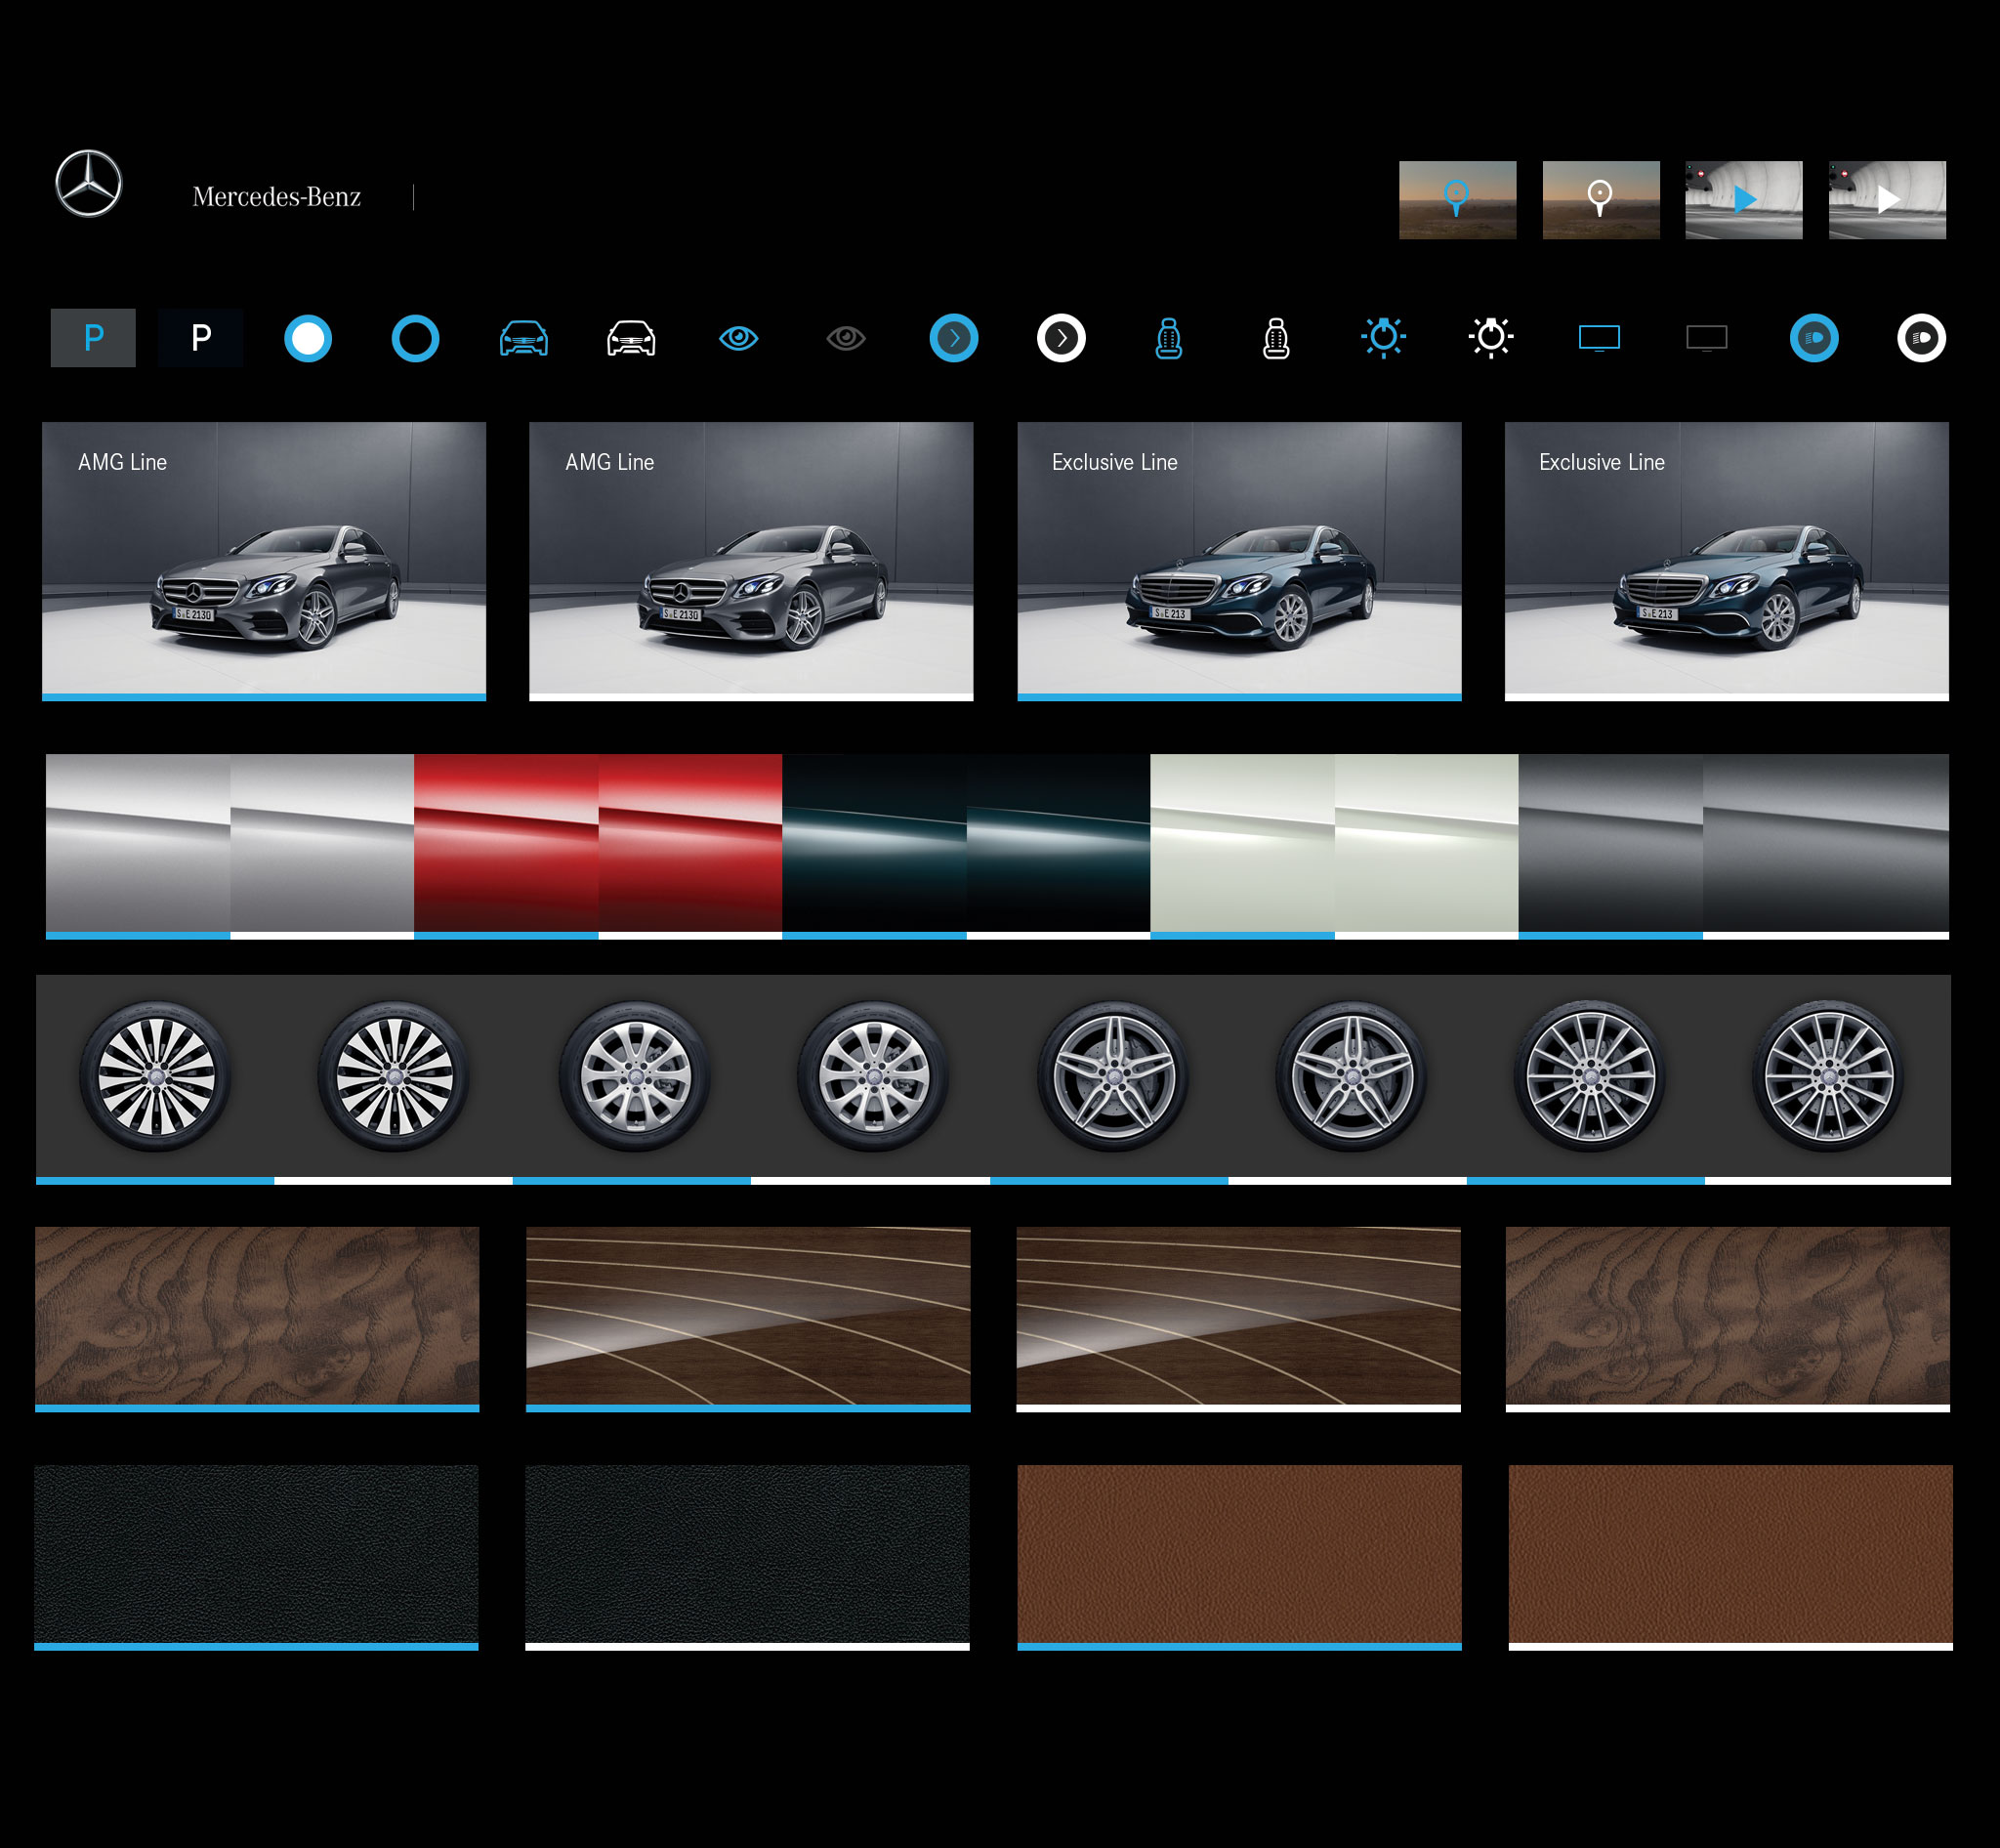Image resolution: width=2000 pixels, height=1848 pixels.
Task: Expand using the blue chevron circle
Action: (954, 338)
